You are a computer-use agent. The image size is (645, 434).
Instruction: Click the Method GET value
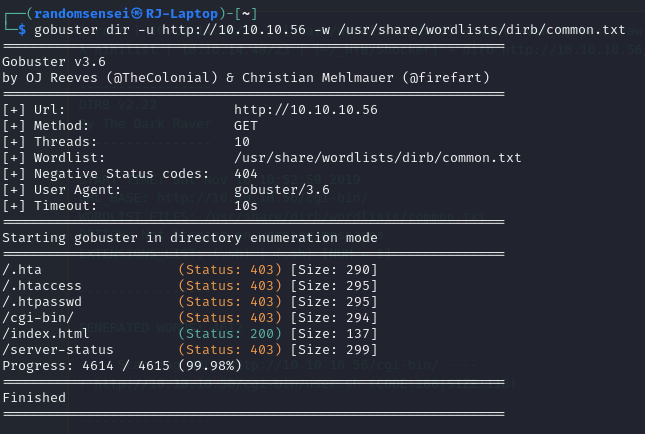click(246, 126)
